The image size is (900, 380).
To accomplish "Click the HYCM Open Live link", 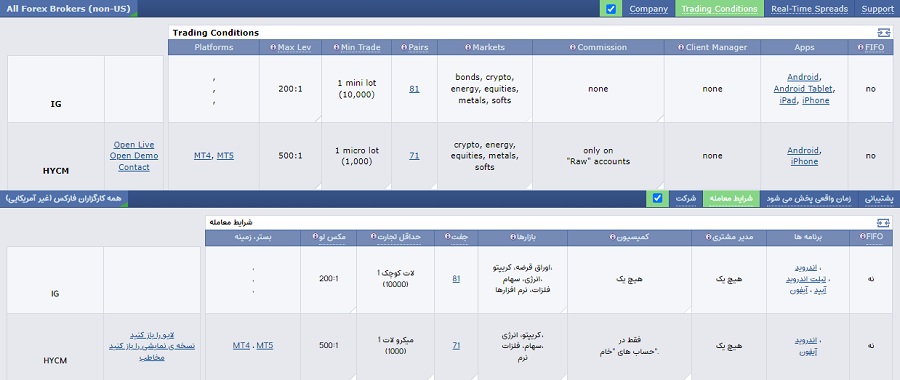I will pos(134,145).
